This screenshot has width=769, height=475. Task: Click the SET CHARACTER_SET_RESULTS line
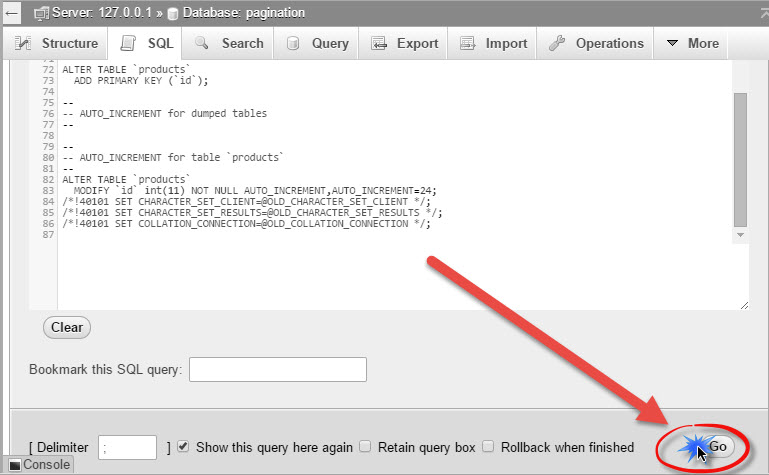tap(252, 213)
